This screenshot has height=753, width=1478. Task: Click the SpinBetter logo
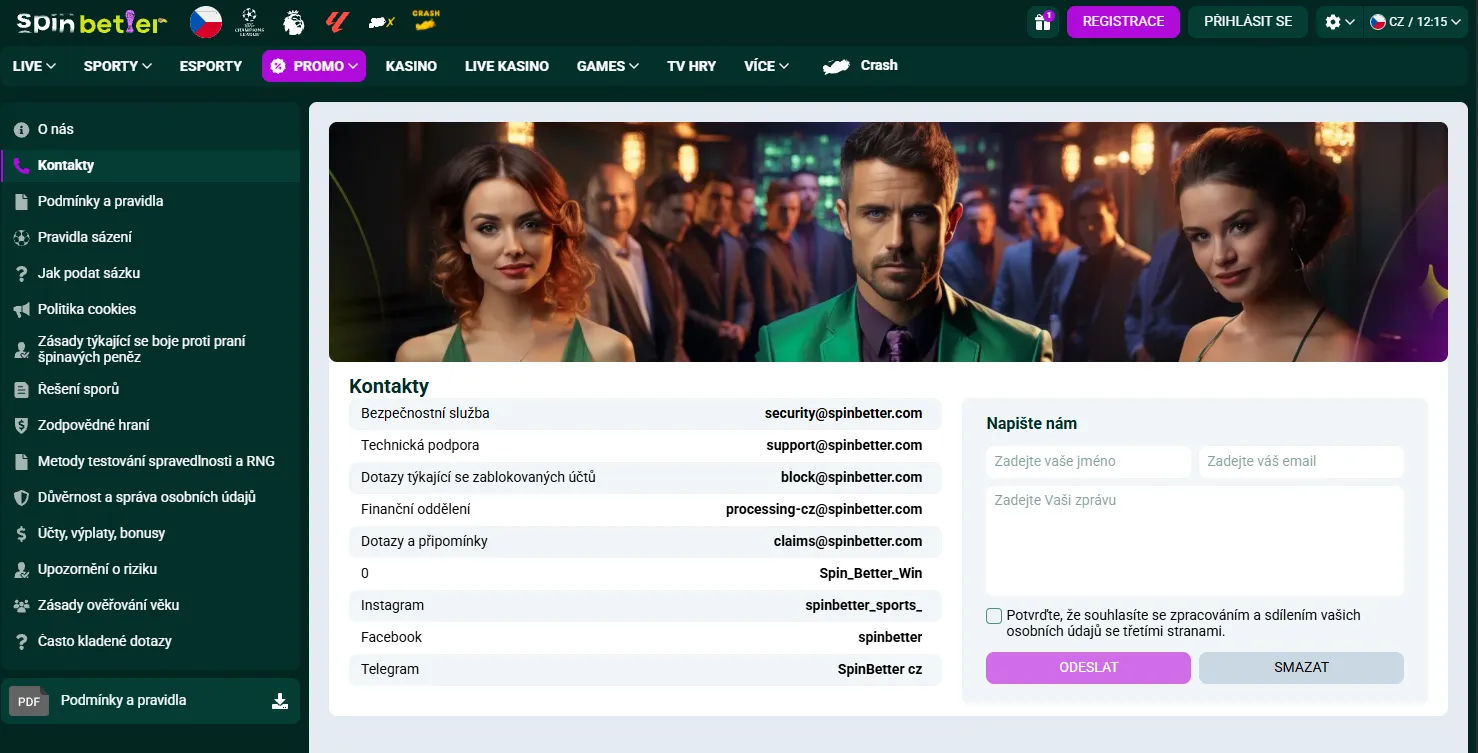coord(92,22)
